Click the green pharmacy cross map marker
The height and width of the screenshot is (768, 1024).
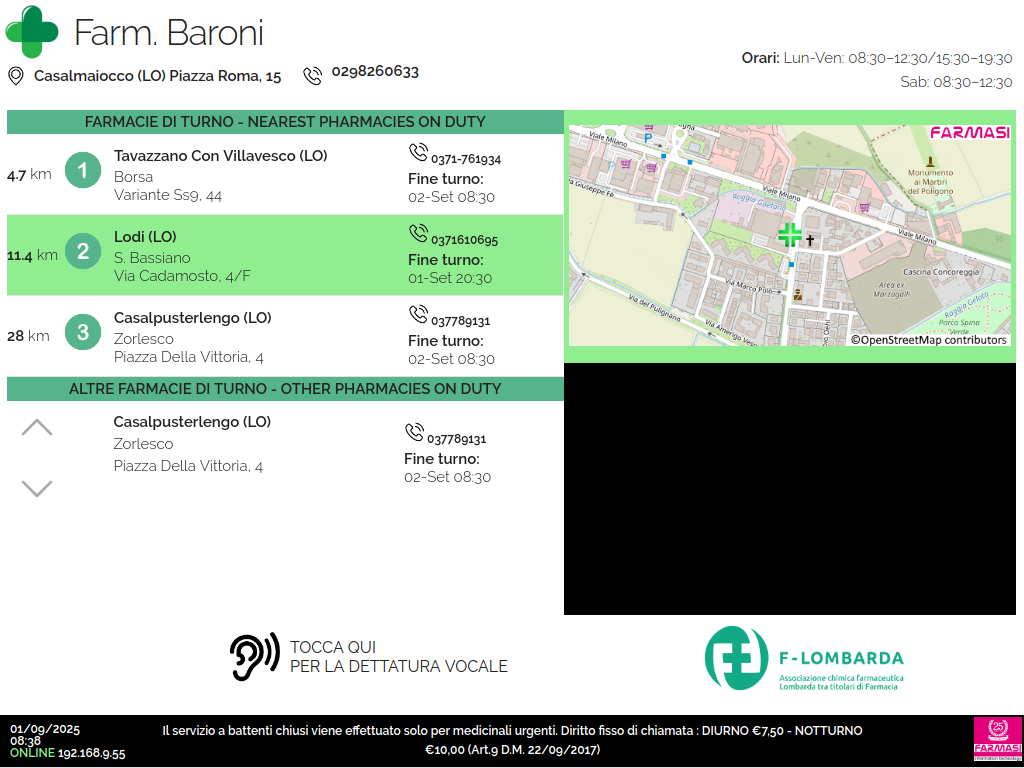click(790, 235)
